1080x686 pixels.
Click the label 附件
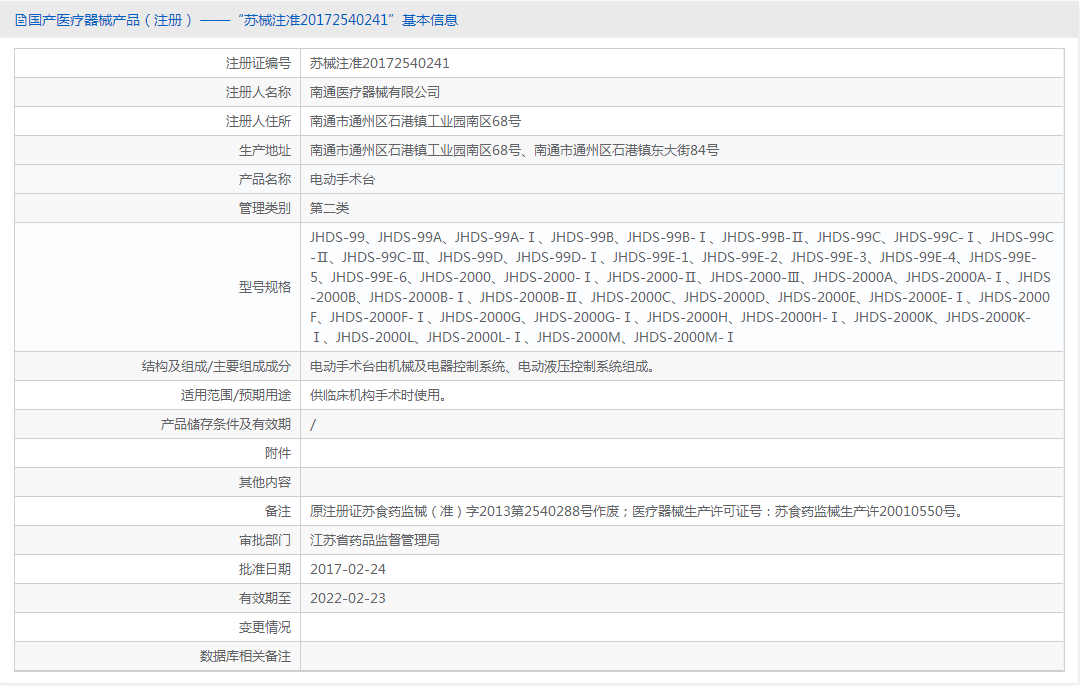pos(278,453)
